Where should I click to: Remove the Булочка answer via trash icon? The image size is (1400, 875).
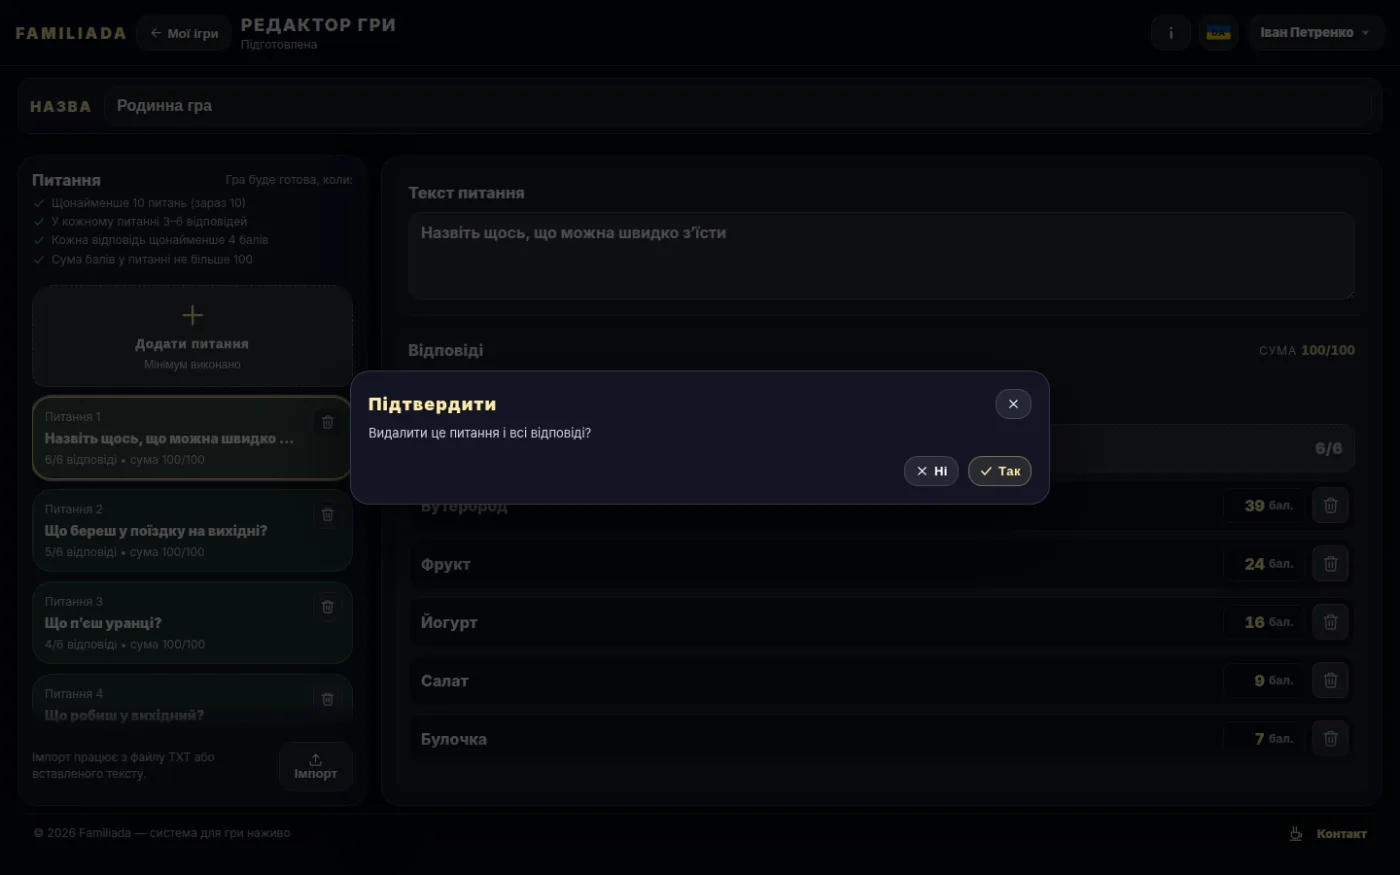(x=1330, y=739)
